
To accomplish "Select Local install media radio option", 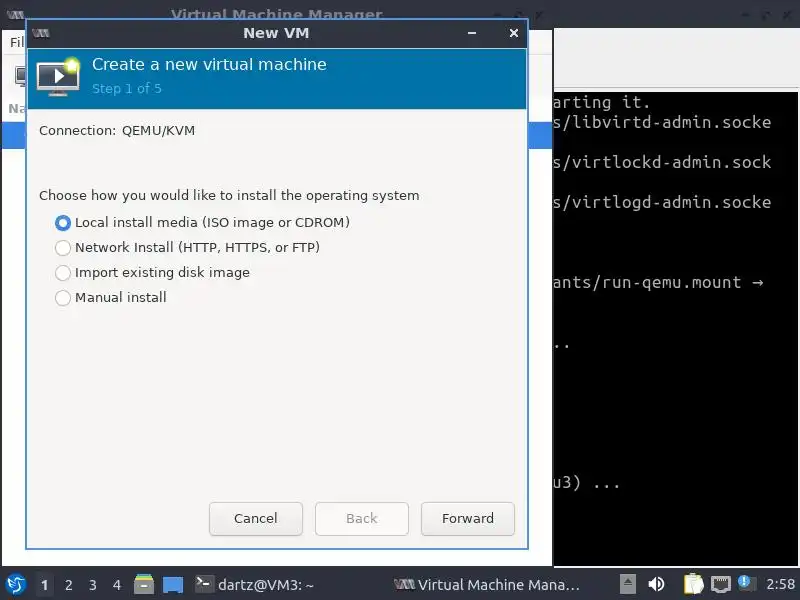I will pos(202,222).
